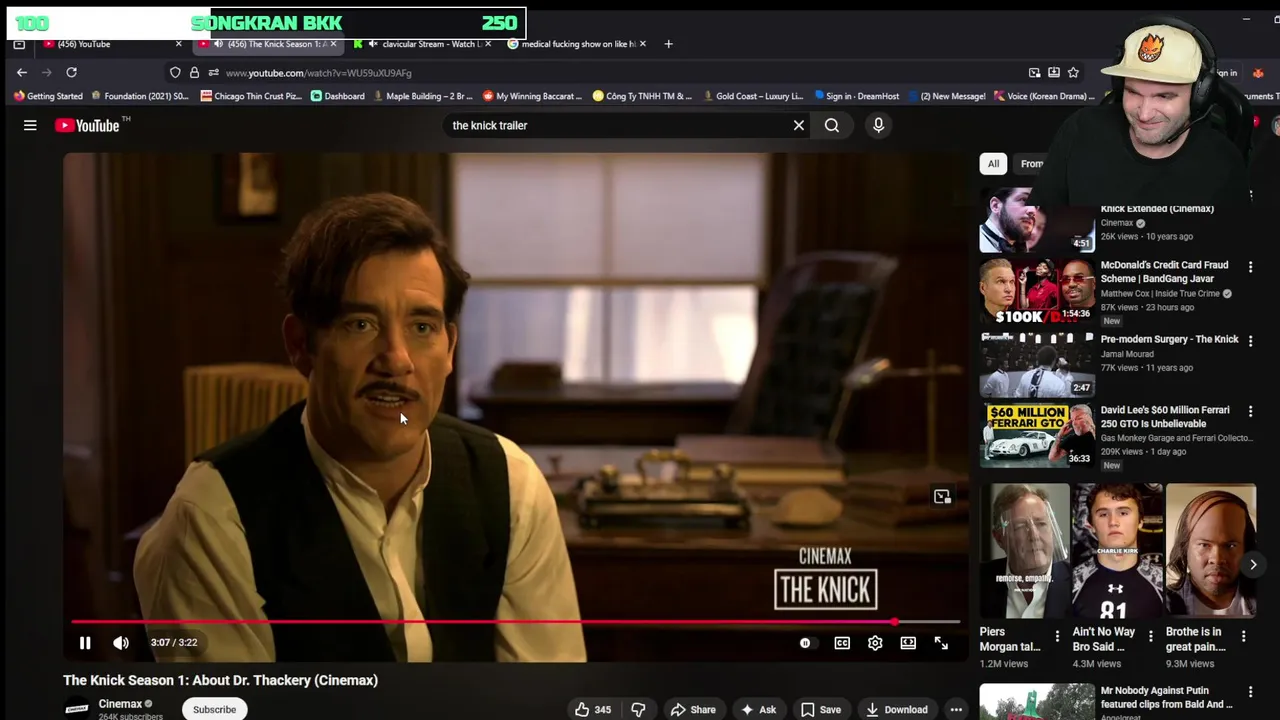The height and width of the screenshot is (720, 1280).
Task: Open Knick Extended (Cinemax) video thumbnail
Action: coord(1037,220)
